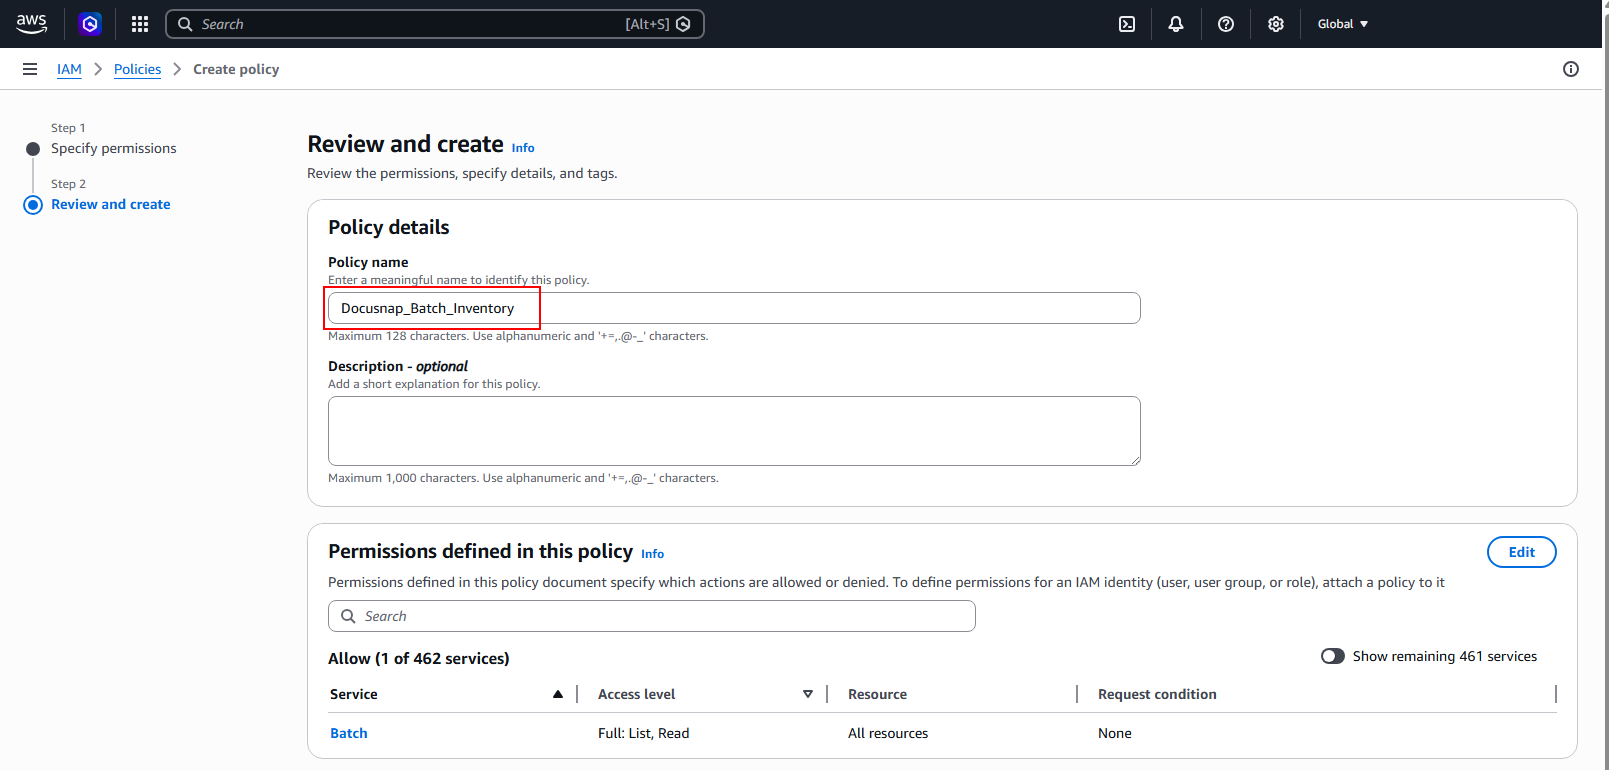Open the purple hexagon console icon
This screenshot has width=1609, height=770.
[x=90, y=24]
